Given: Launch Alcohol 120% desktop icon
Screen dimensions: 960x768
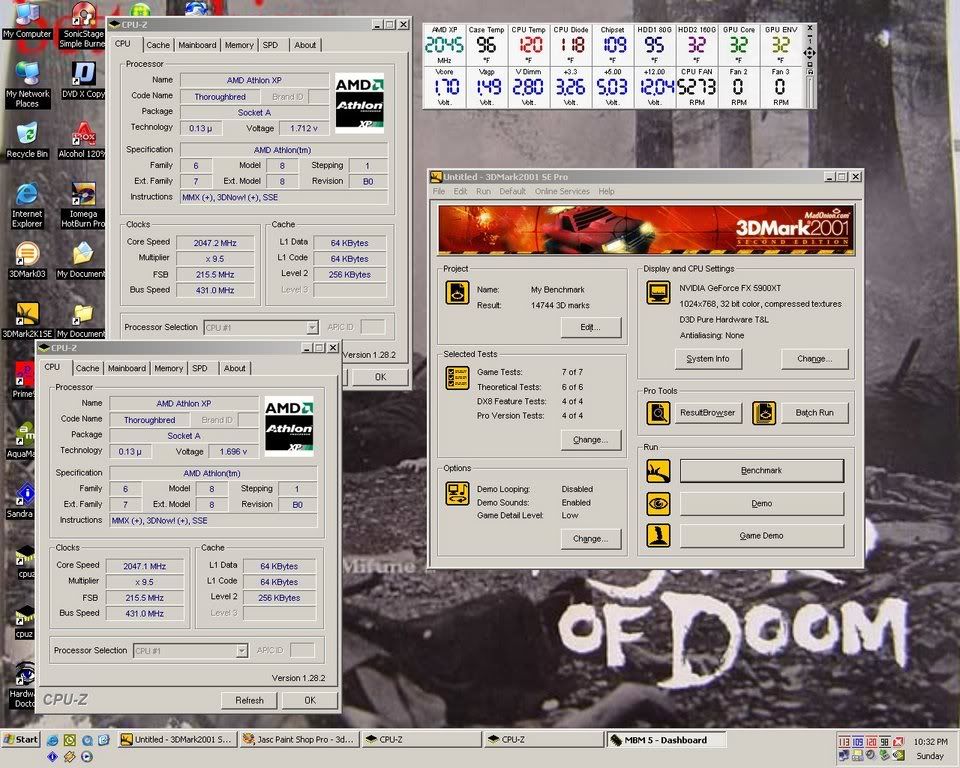Looking at the screenshot, I should tap(83, 140).
